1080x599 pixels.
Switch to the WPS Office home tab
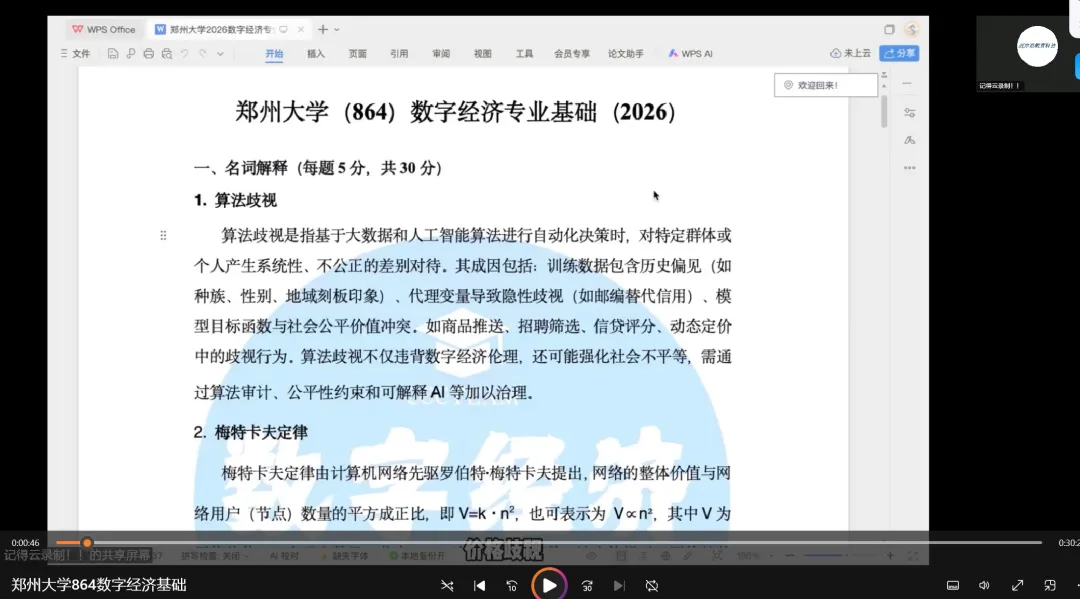pos(104,30)
